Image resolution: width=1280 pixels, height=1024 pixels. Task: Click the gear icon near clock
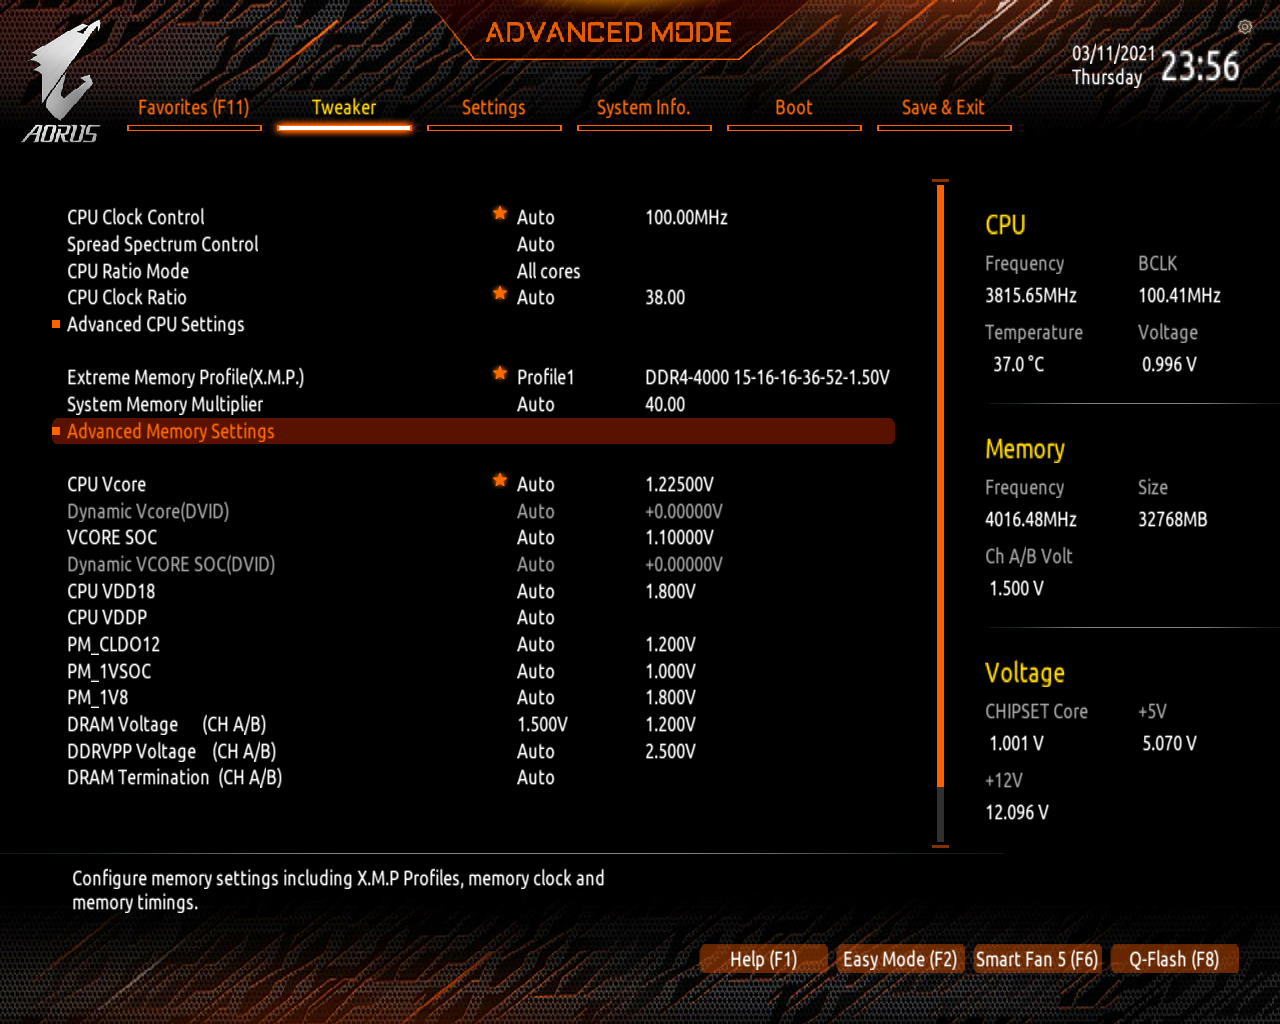1245,27
